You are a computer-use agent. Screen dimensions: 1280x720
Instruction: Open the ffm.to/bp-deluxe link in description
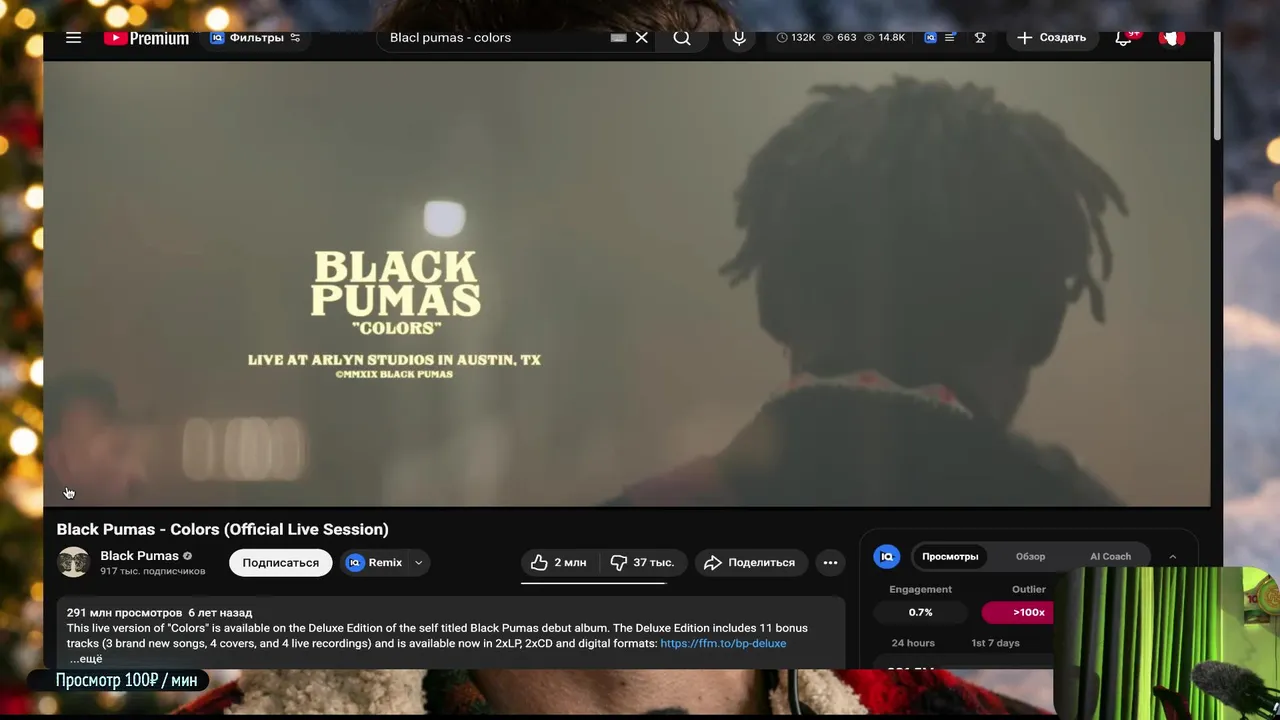(x=723, y=643)
